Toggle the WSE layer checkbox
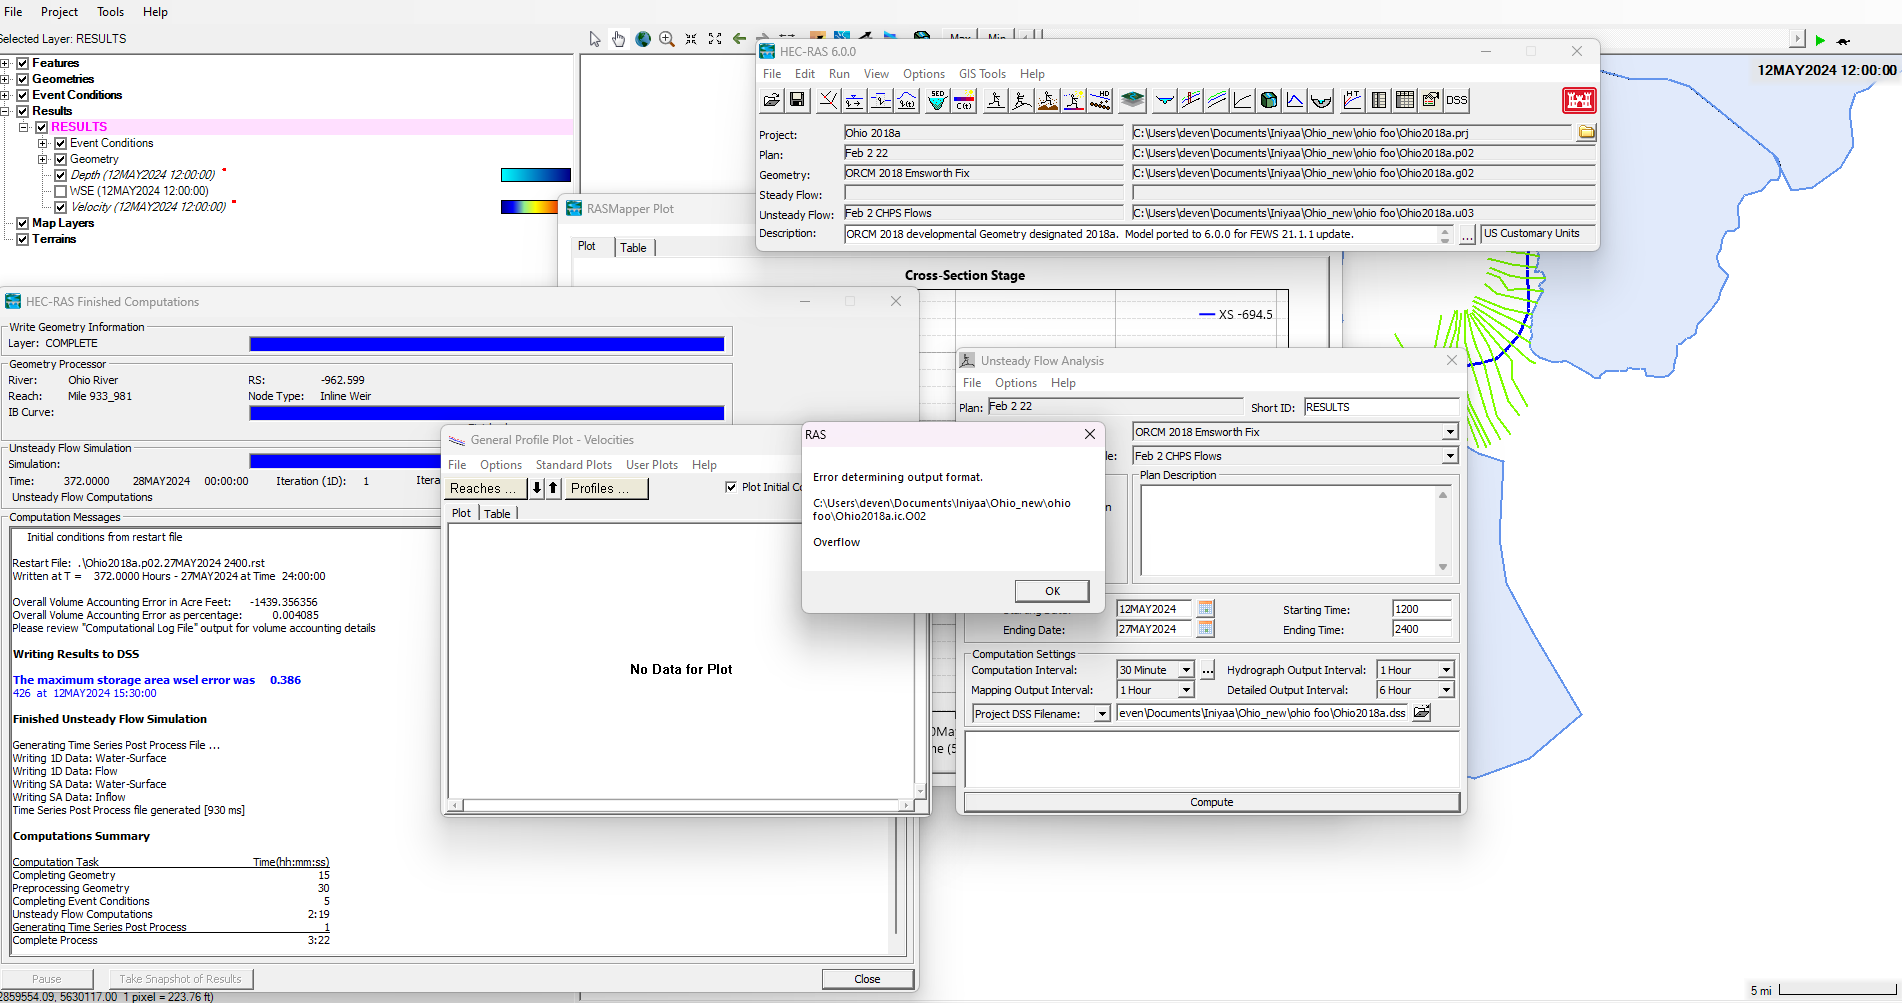 [x=60, y=191]
